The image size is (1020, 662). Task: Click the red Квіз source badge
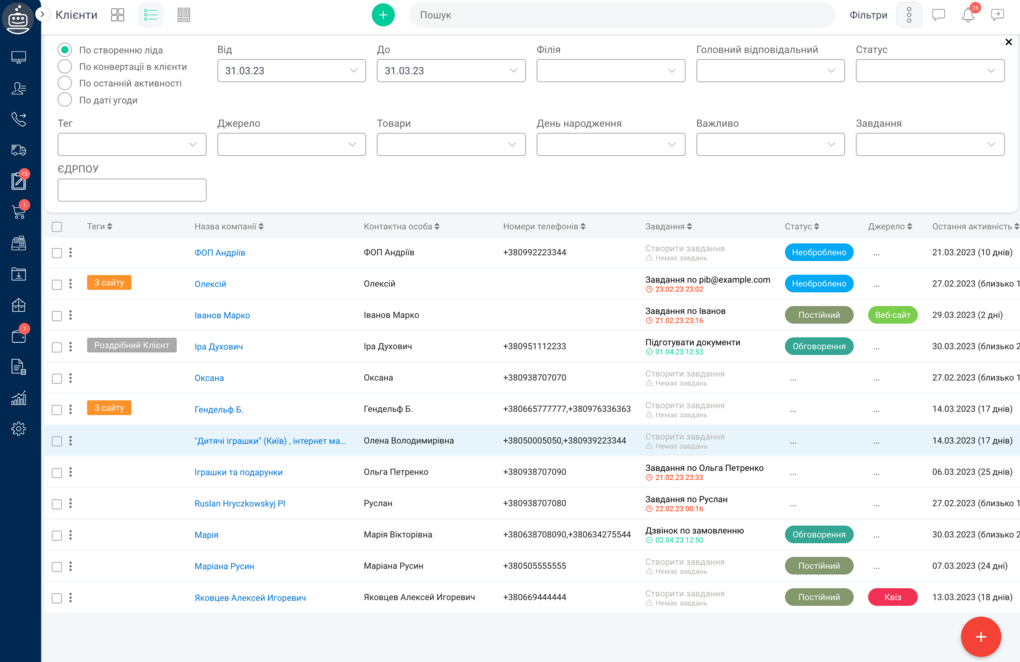click(892, 597)
